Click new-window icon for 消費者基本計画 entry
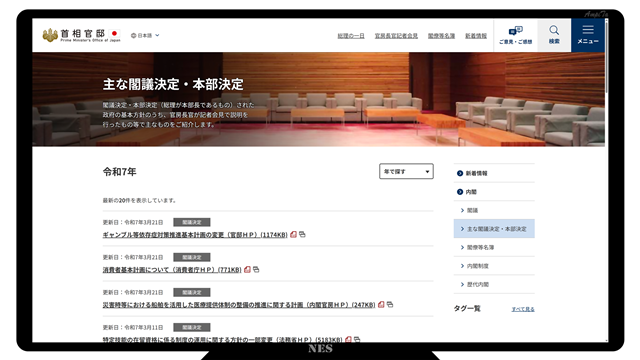Image resolution: width=640 pixels, height=360 pixels. (x=256, y=269)
